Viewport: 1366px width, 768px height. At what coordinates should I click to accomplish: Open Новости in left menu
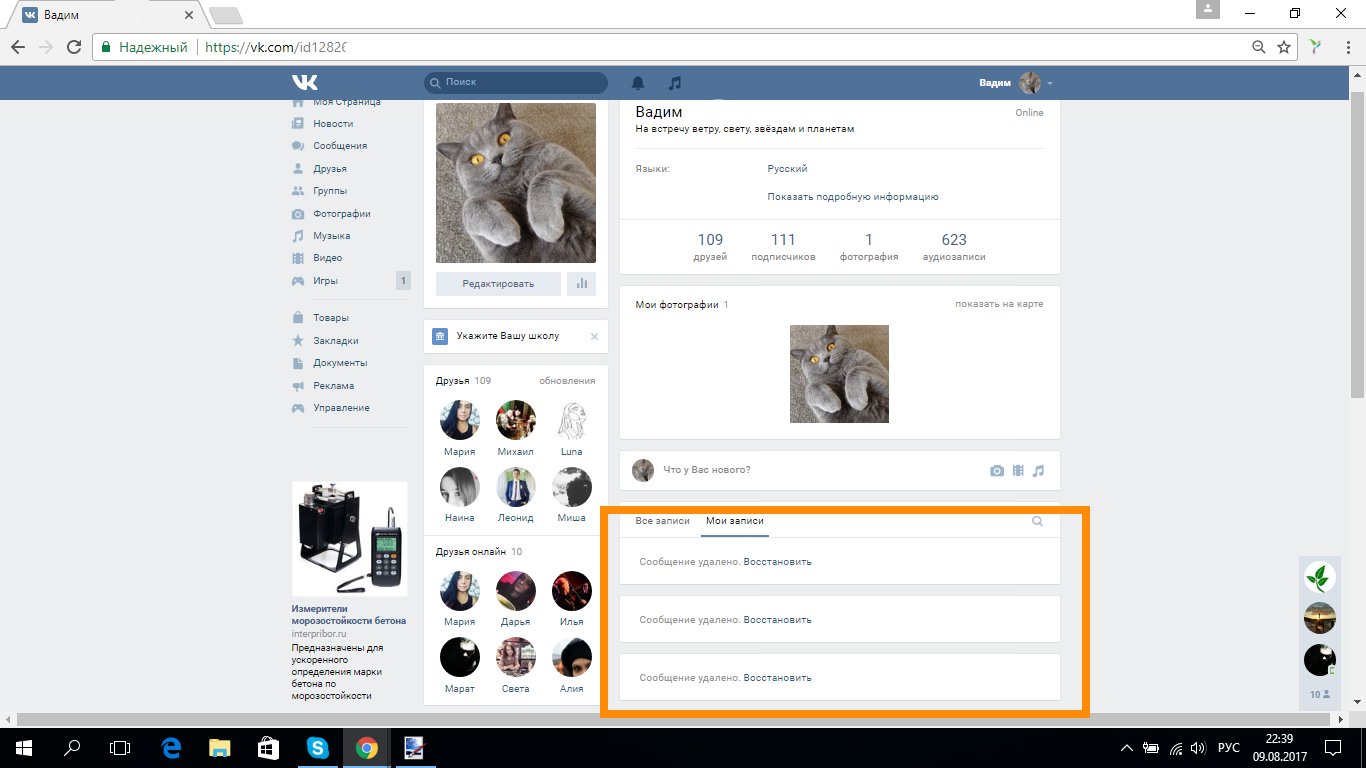coord(332,124)
